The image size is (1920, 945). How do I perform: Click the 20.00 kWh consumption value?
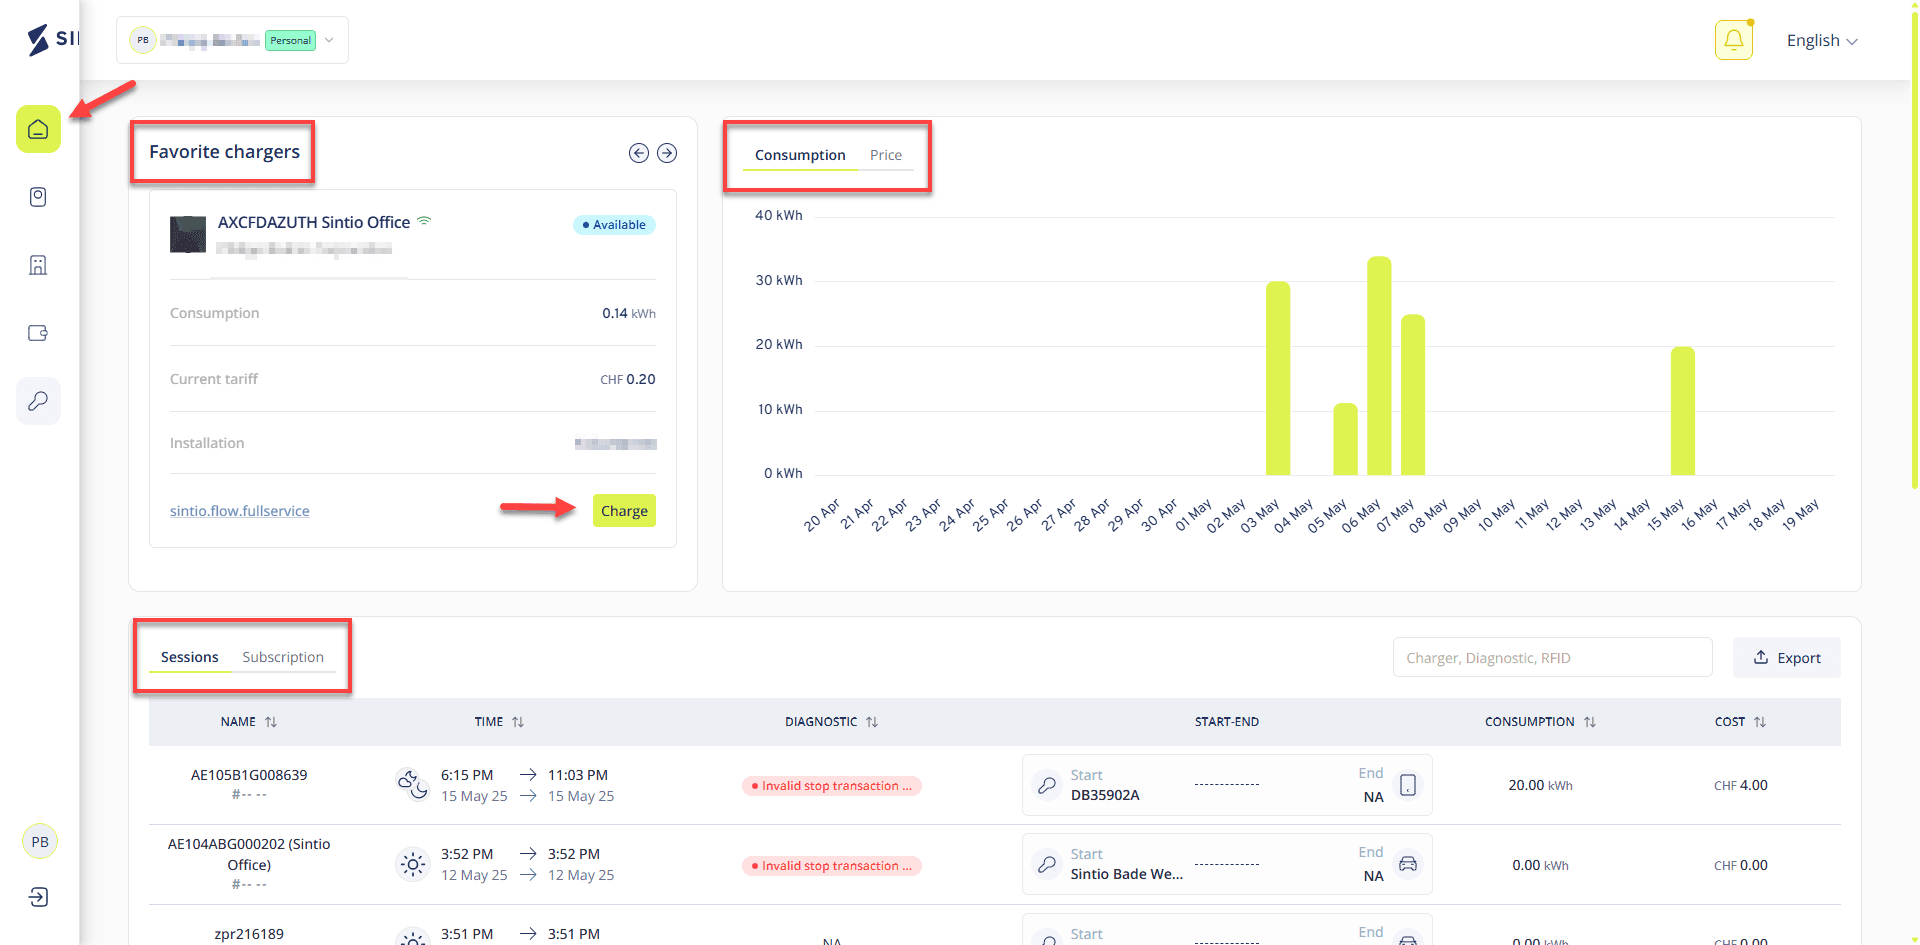click(x=1540, y=785)
